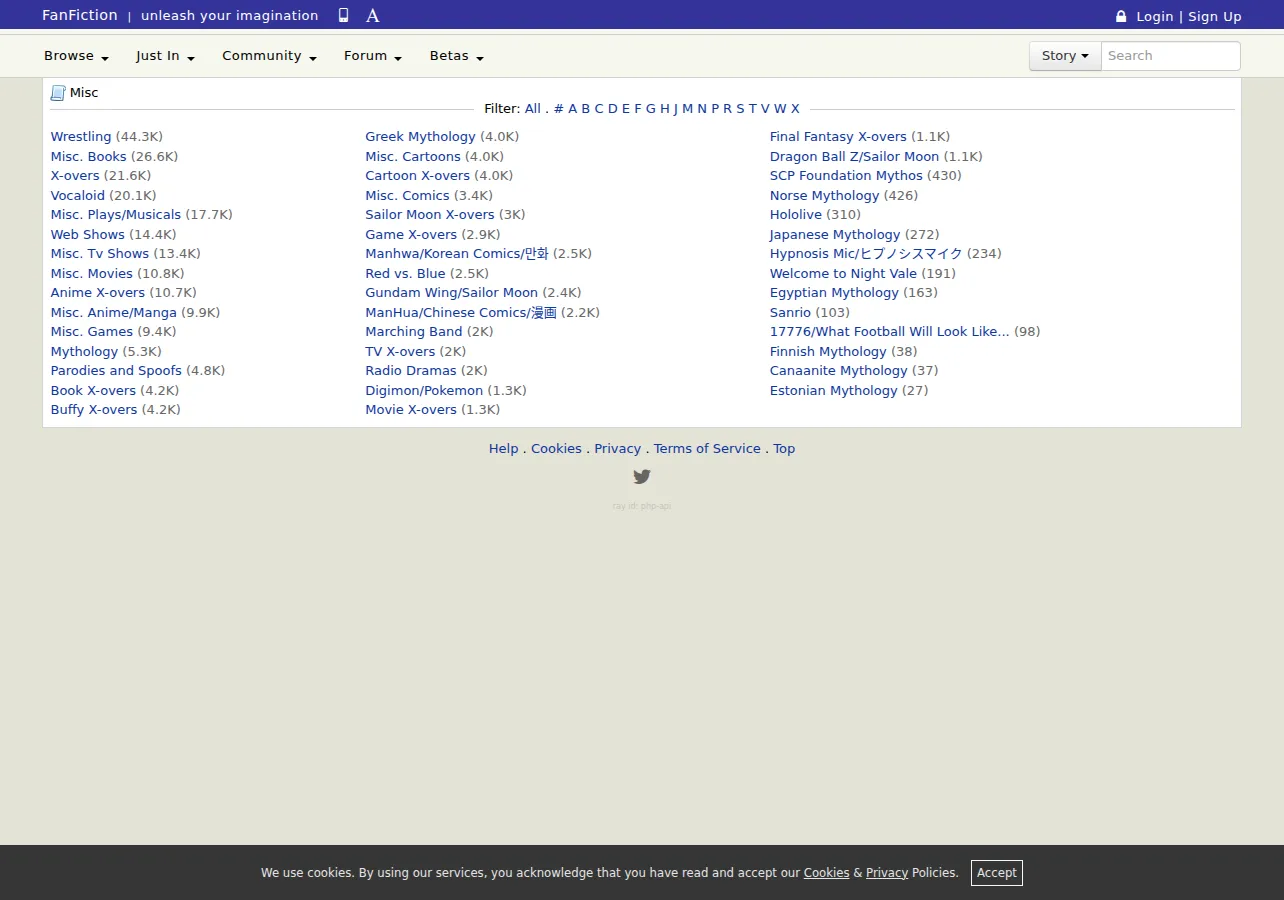This screenshot has width=1284, height=900.
Task: Browse Parodies and Spoofs stories
Action: [x=116, y=371]
